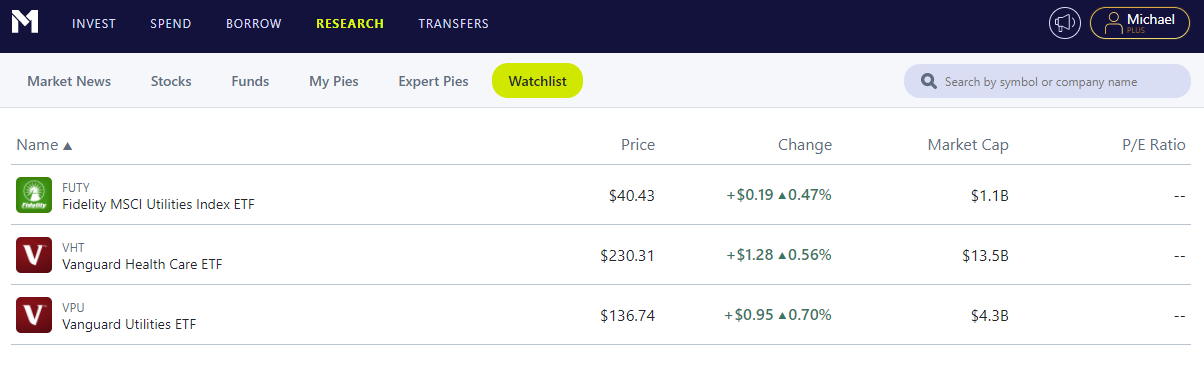Open the announcements megaphone icon

1064,23
